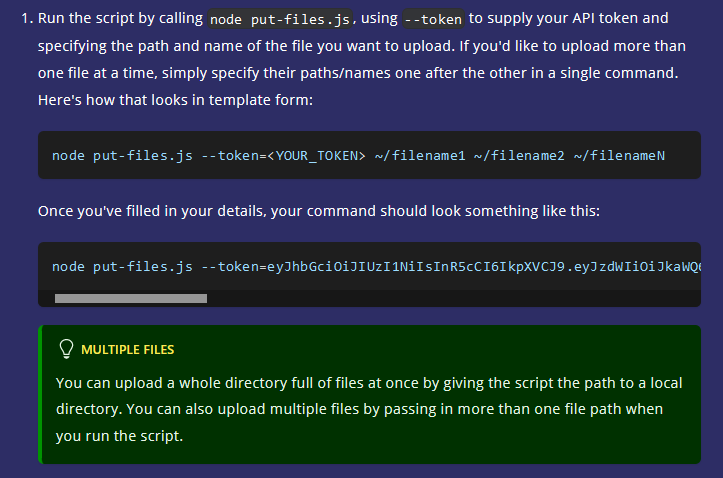Click '~/filenameN' in the template command
This screenshot has height=478, width=723.
[619, 155]
